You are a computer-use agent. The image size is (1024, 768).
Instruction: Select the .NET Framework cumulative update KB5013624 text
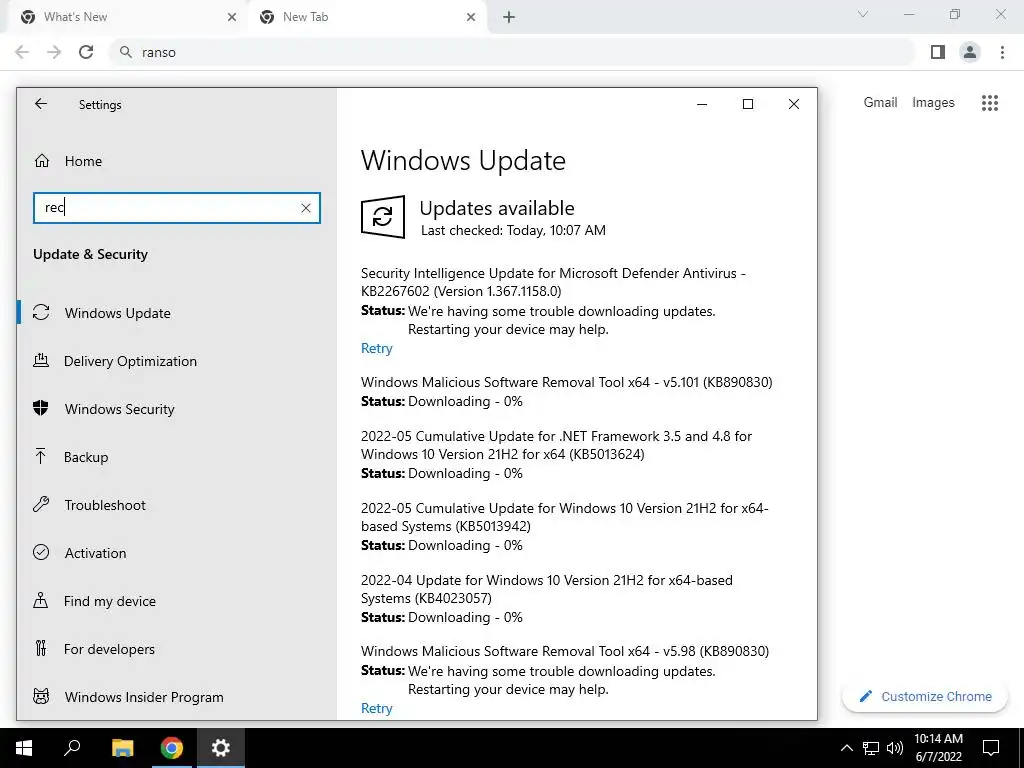[556, 445]
